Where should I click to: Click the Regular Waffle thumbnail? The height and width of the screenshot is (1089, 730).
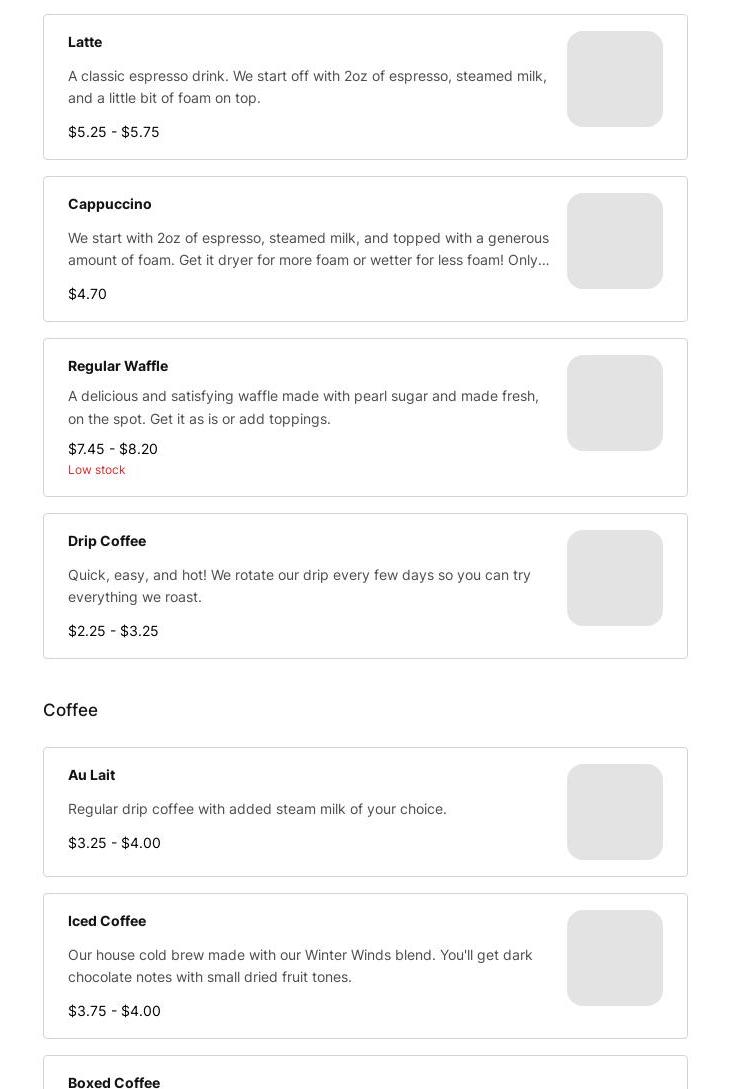(x=614, y=403)
